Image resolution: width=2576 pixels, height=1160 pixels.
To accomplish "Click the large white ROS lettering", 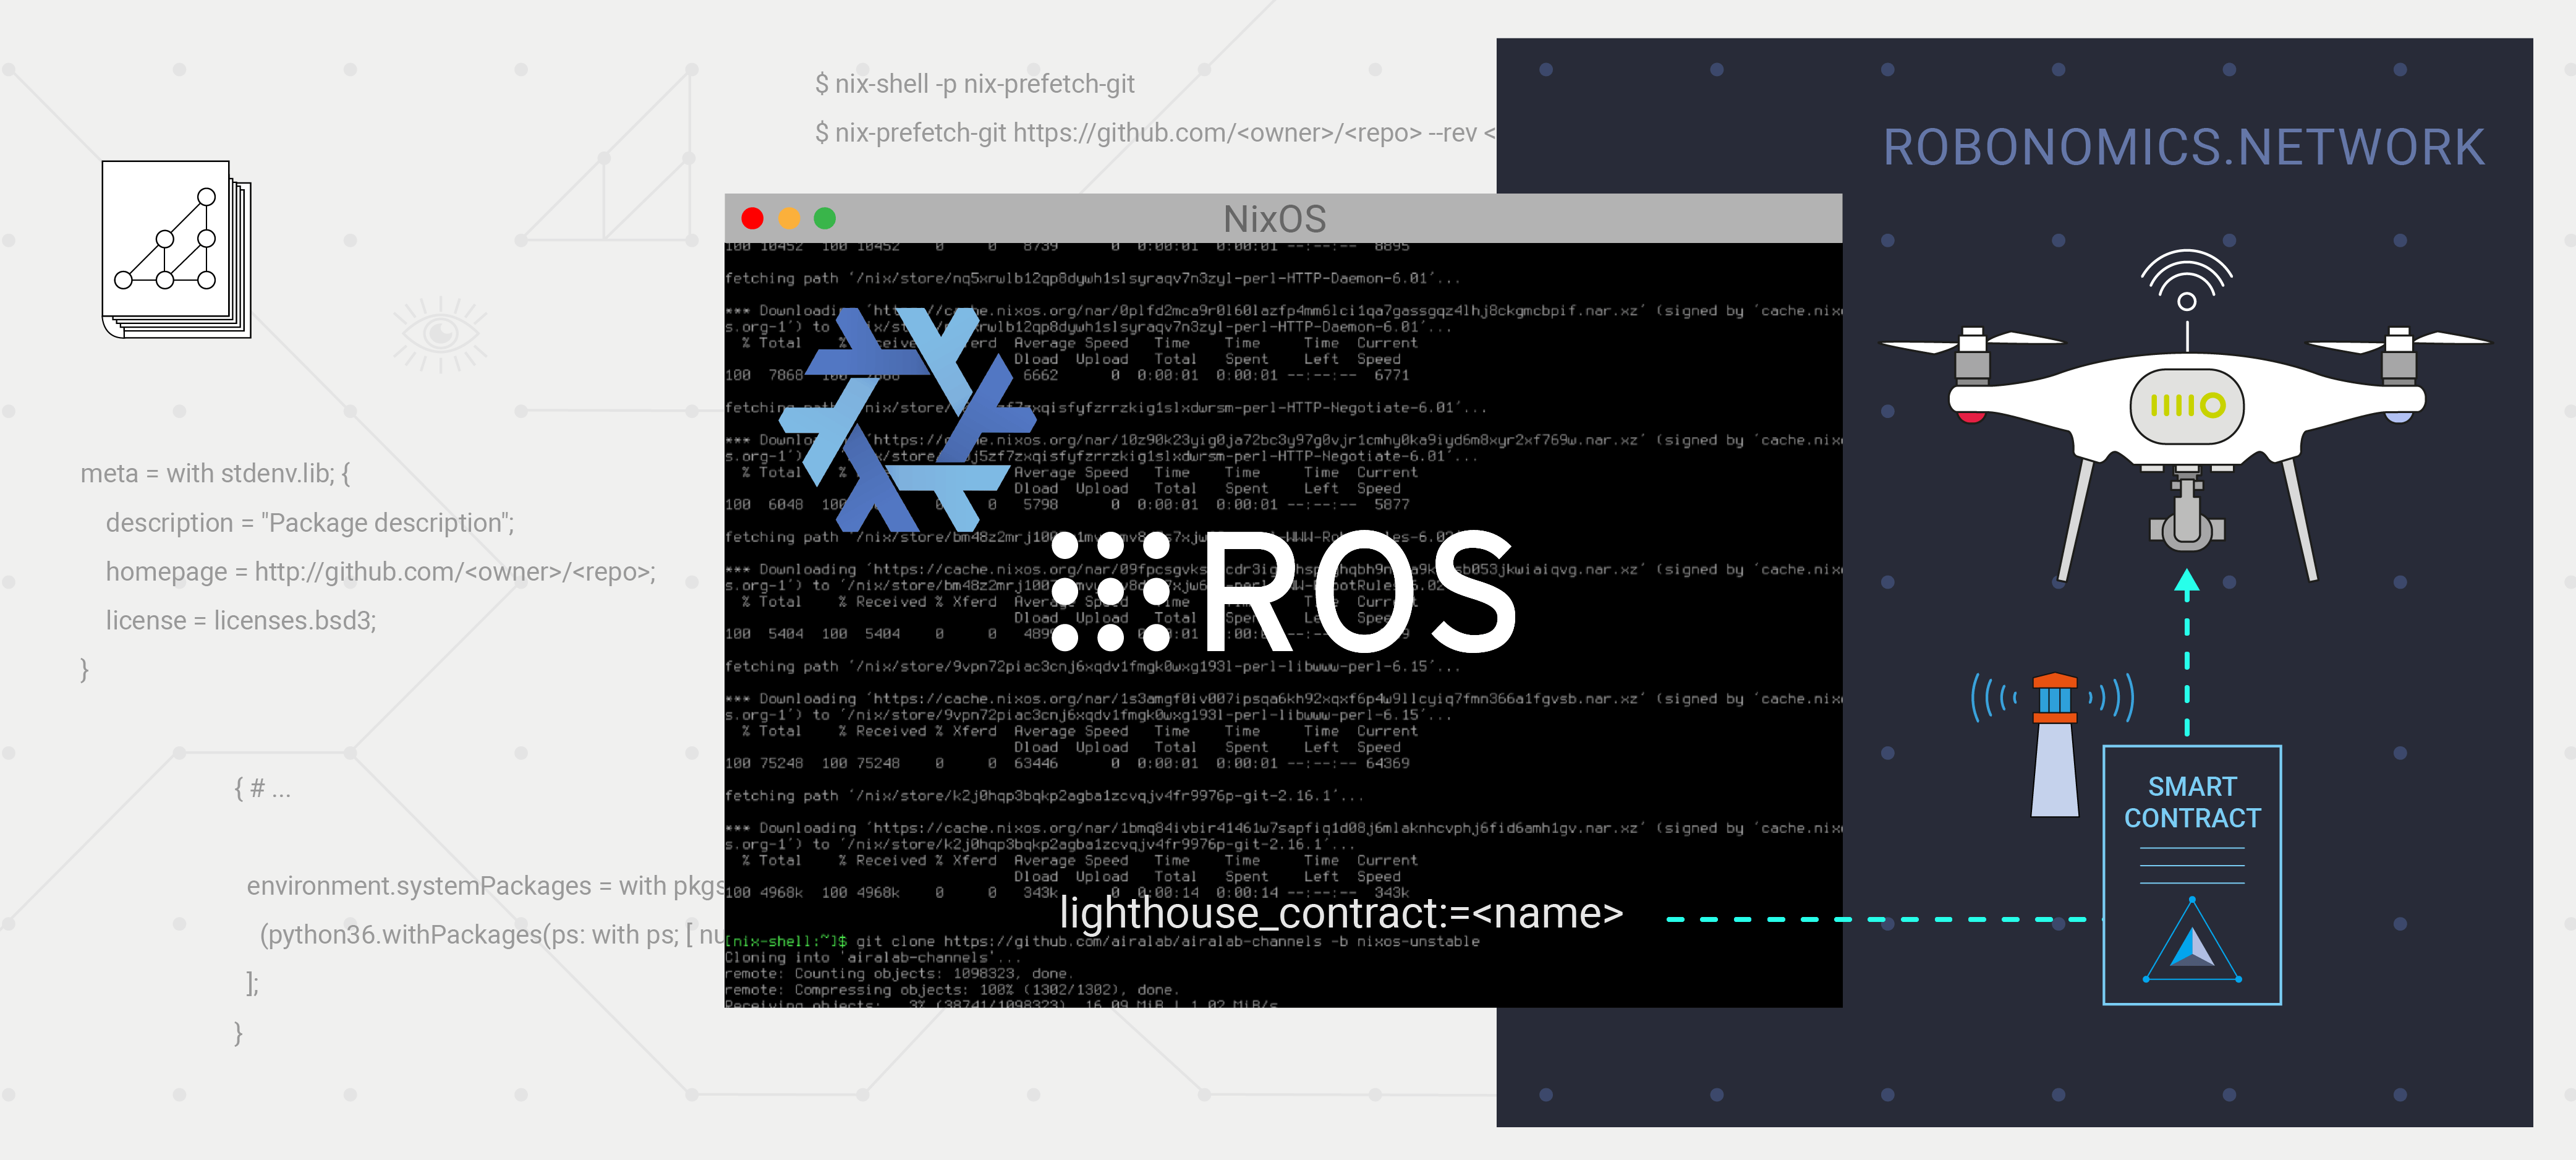I will point(1360,591).
